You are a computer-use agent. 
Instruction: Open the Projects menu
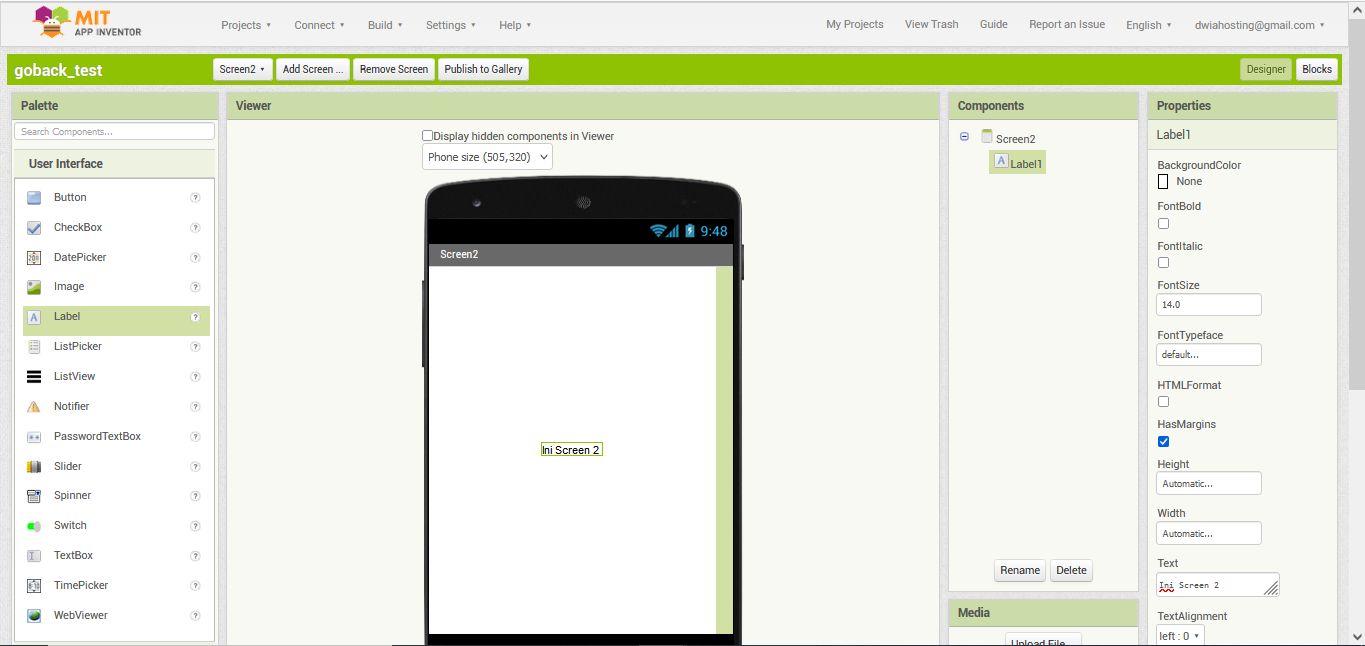[246, 25]
